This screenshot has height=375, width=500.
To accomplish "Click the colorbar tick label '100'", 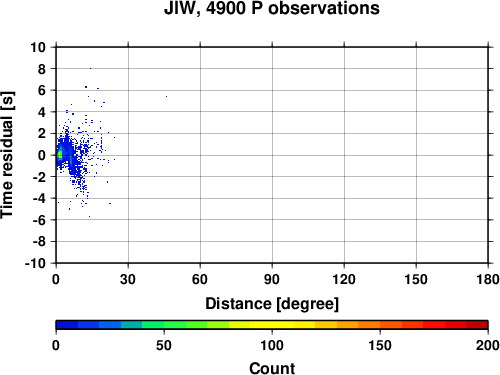I will (x=272, y=345).
